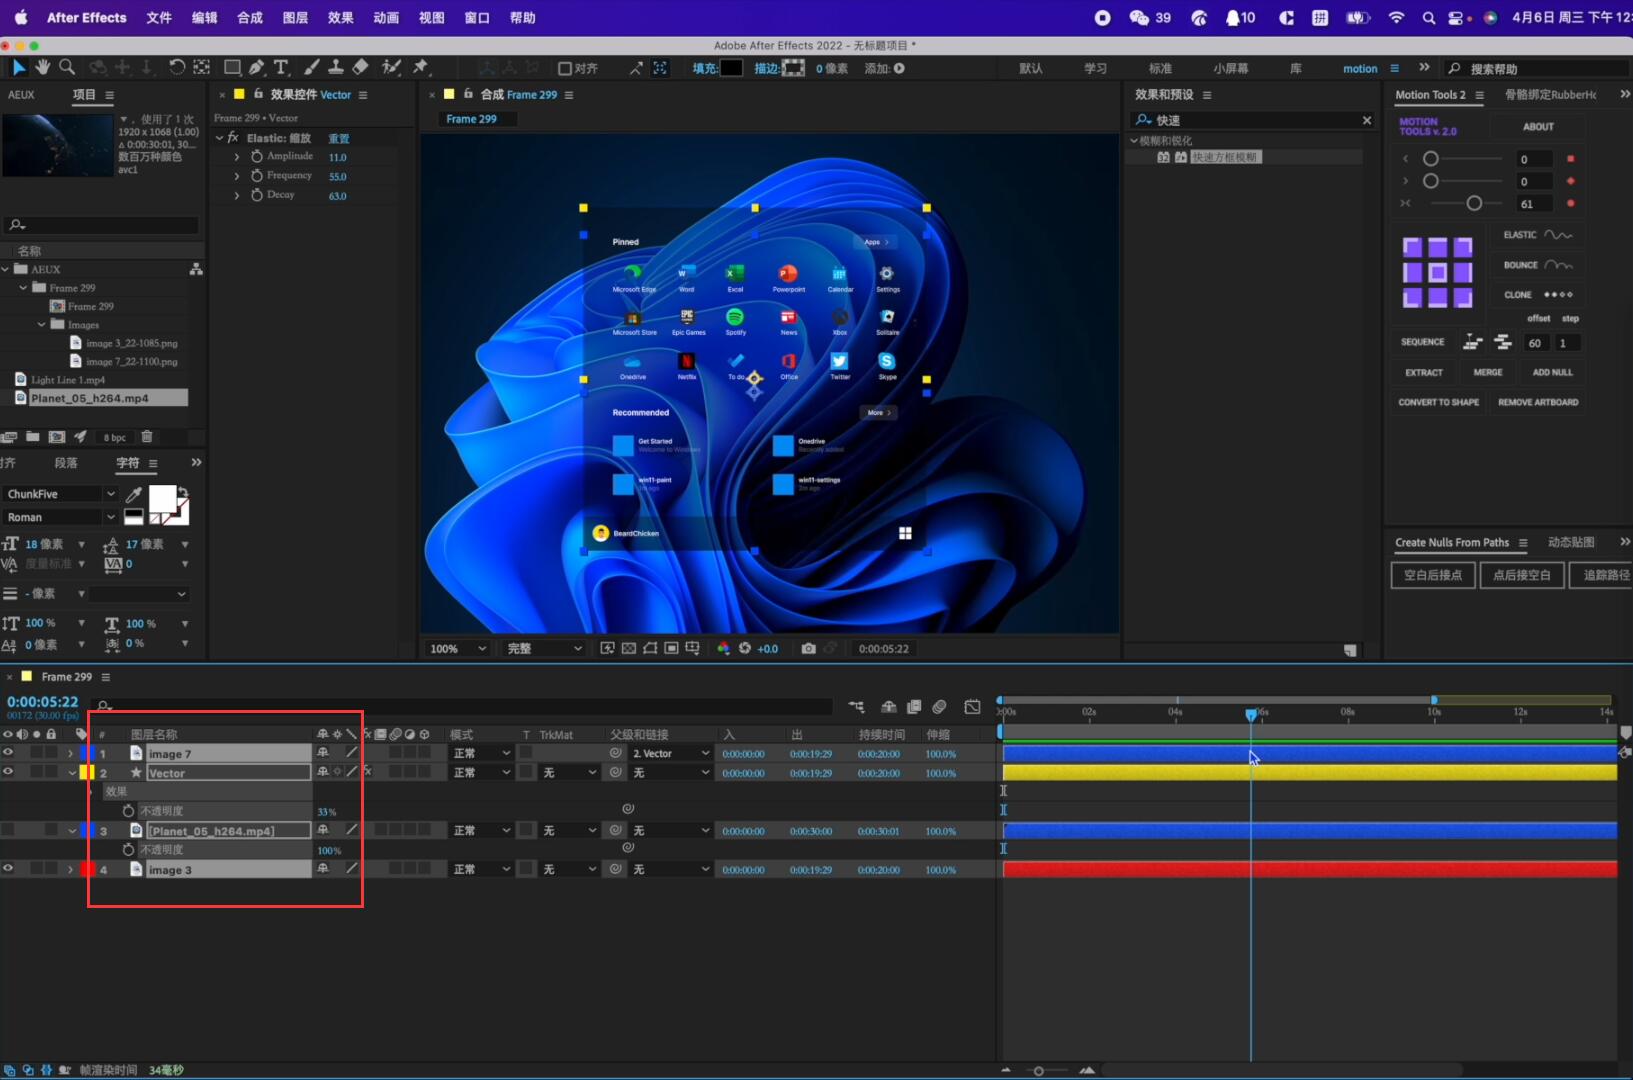The image size is (1633, 1080).
Task: Toggle stopwatch for Vector opacity 不透明度
Action: point(128,811)
